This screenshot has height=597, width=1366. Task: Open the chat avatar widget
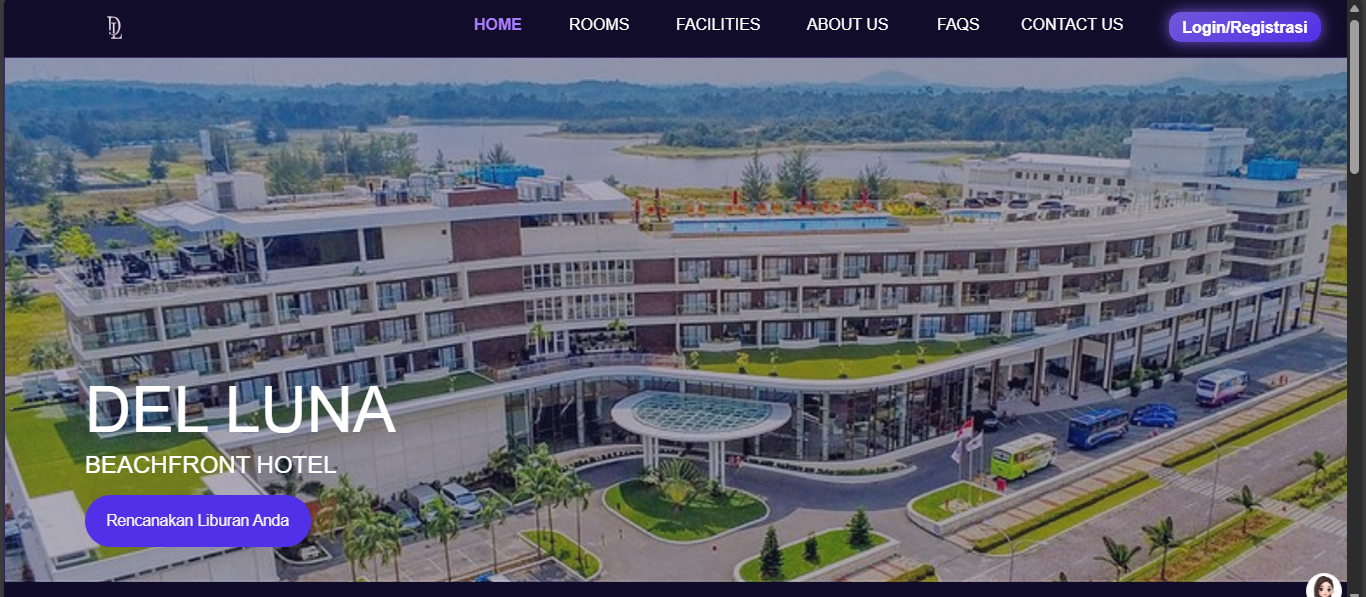pos(1324,587)
